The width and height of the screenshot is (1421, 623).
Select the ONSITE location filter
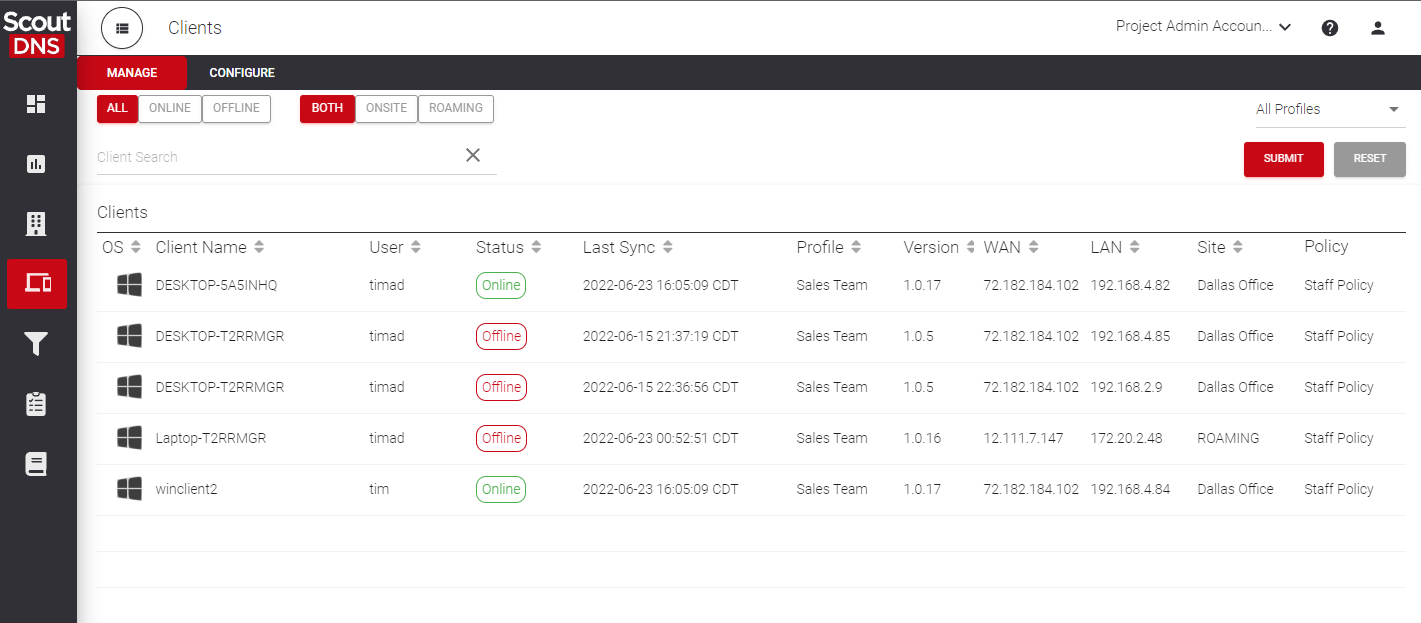pyautogui.click(x=386, y=108)
